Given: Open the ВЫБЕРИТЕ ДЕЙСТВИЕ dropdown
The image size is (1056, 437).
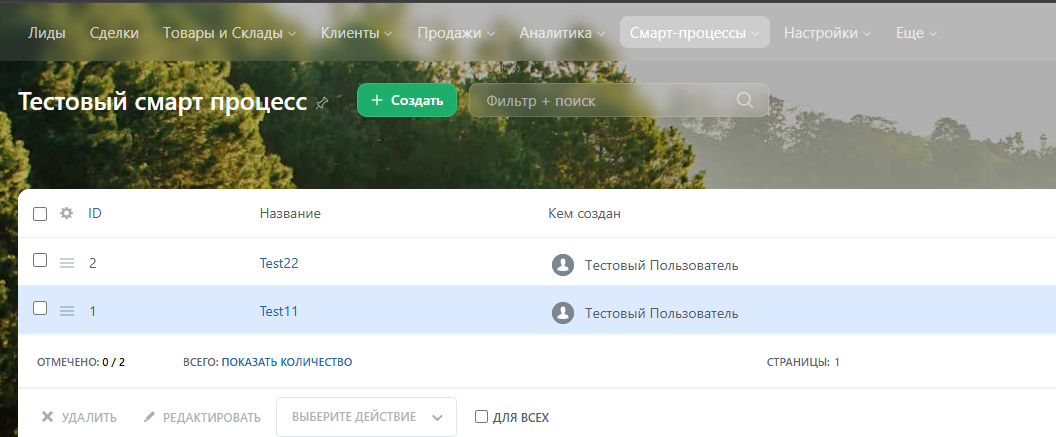Looking at the screenshot, I should click(x=366, y=417).
